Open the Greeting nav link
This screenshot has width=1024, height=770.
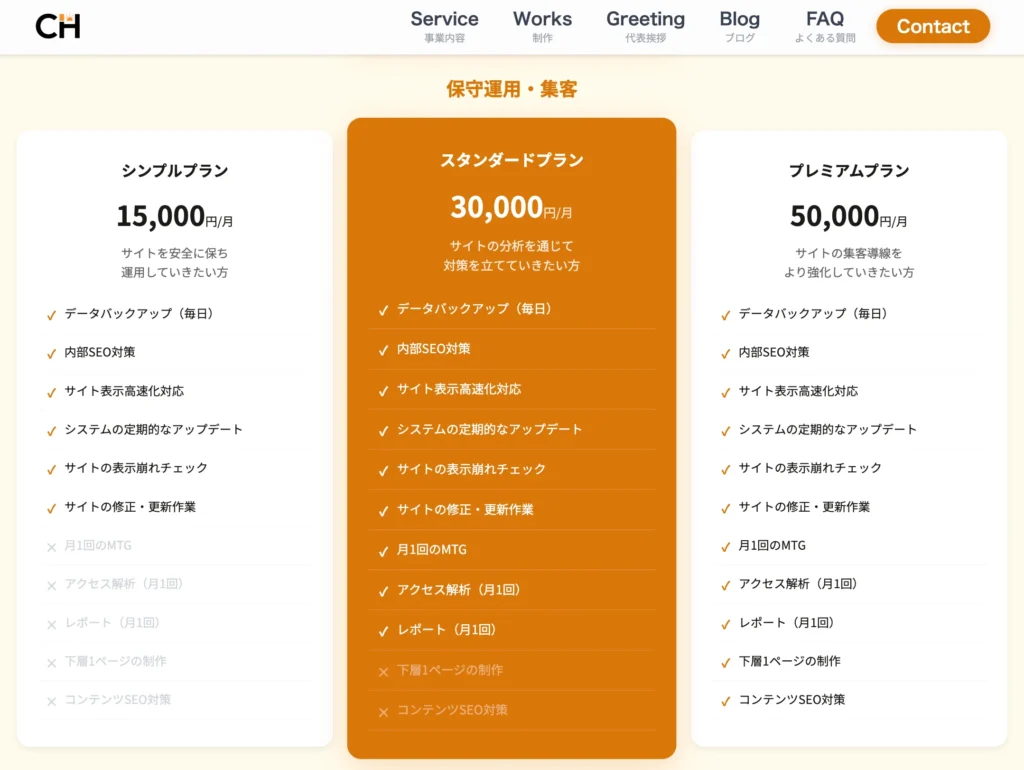645,26
